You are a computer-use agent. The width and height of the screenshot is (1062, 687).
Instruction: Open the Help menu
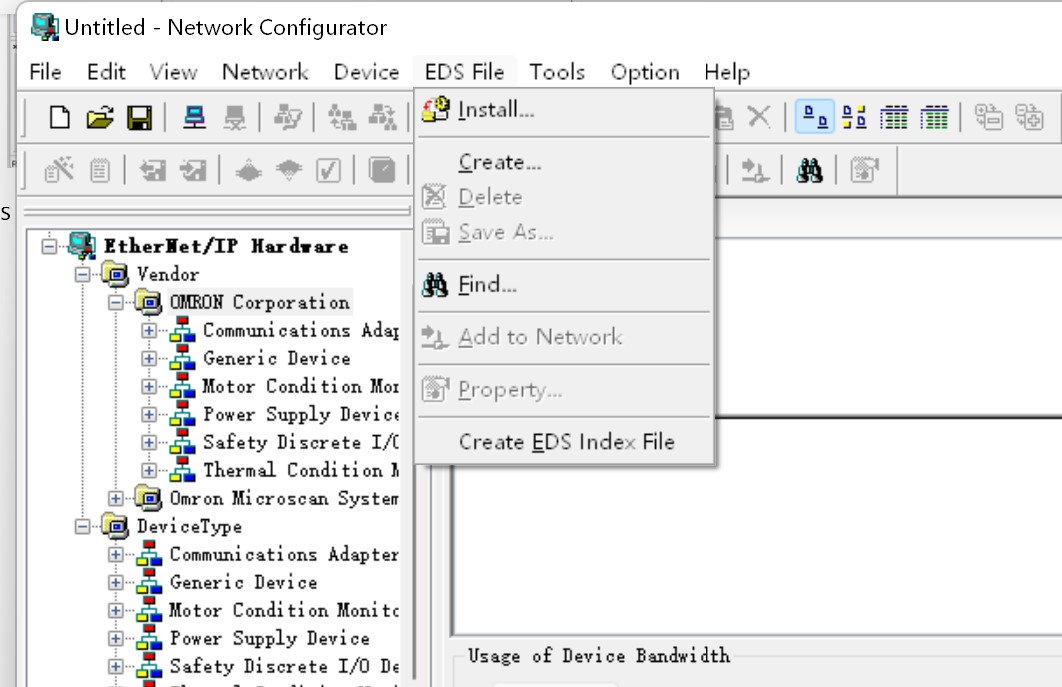pos(727,72)
